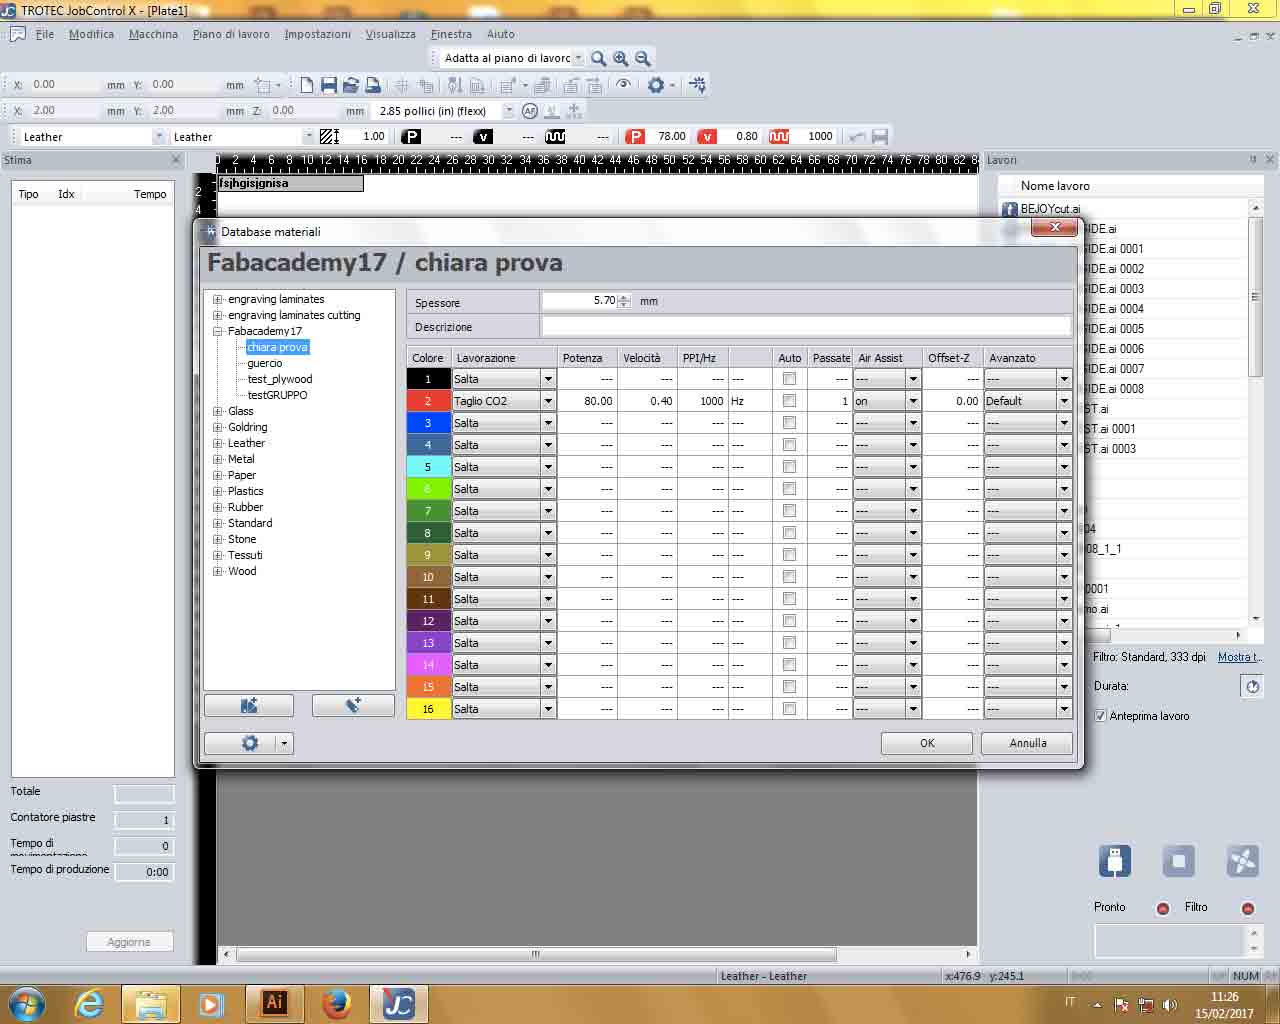This screenshot has width=1280, height=1024.
Task: Toggle Auto checkbox for color 8
Action: coord(789,533)
